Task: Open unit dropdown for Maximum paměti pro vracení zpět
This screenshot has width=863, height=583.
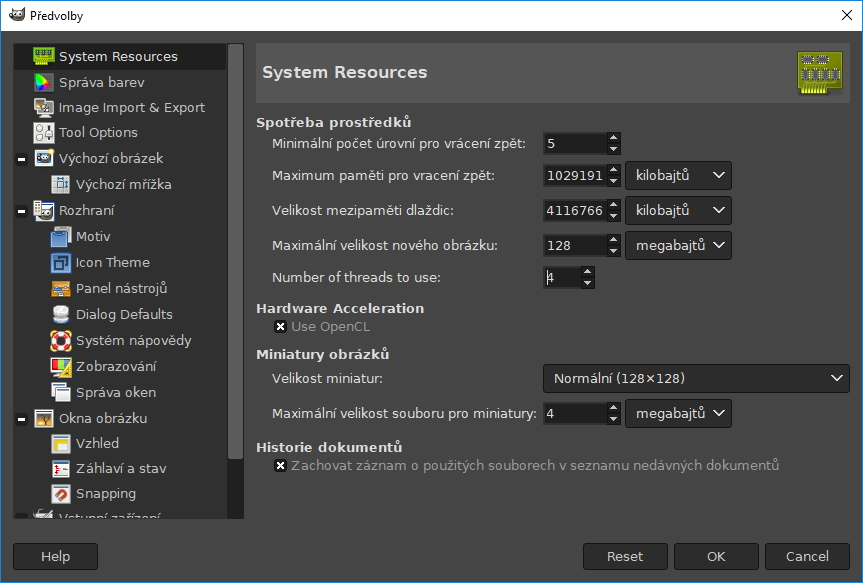Action: point(678,176)
